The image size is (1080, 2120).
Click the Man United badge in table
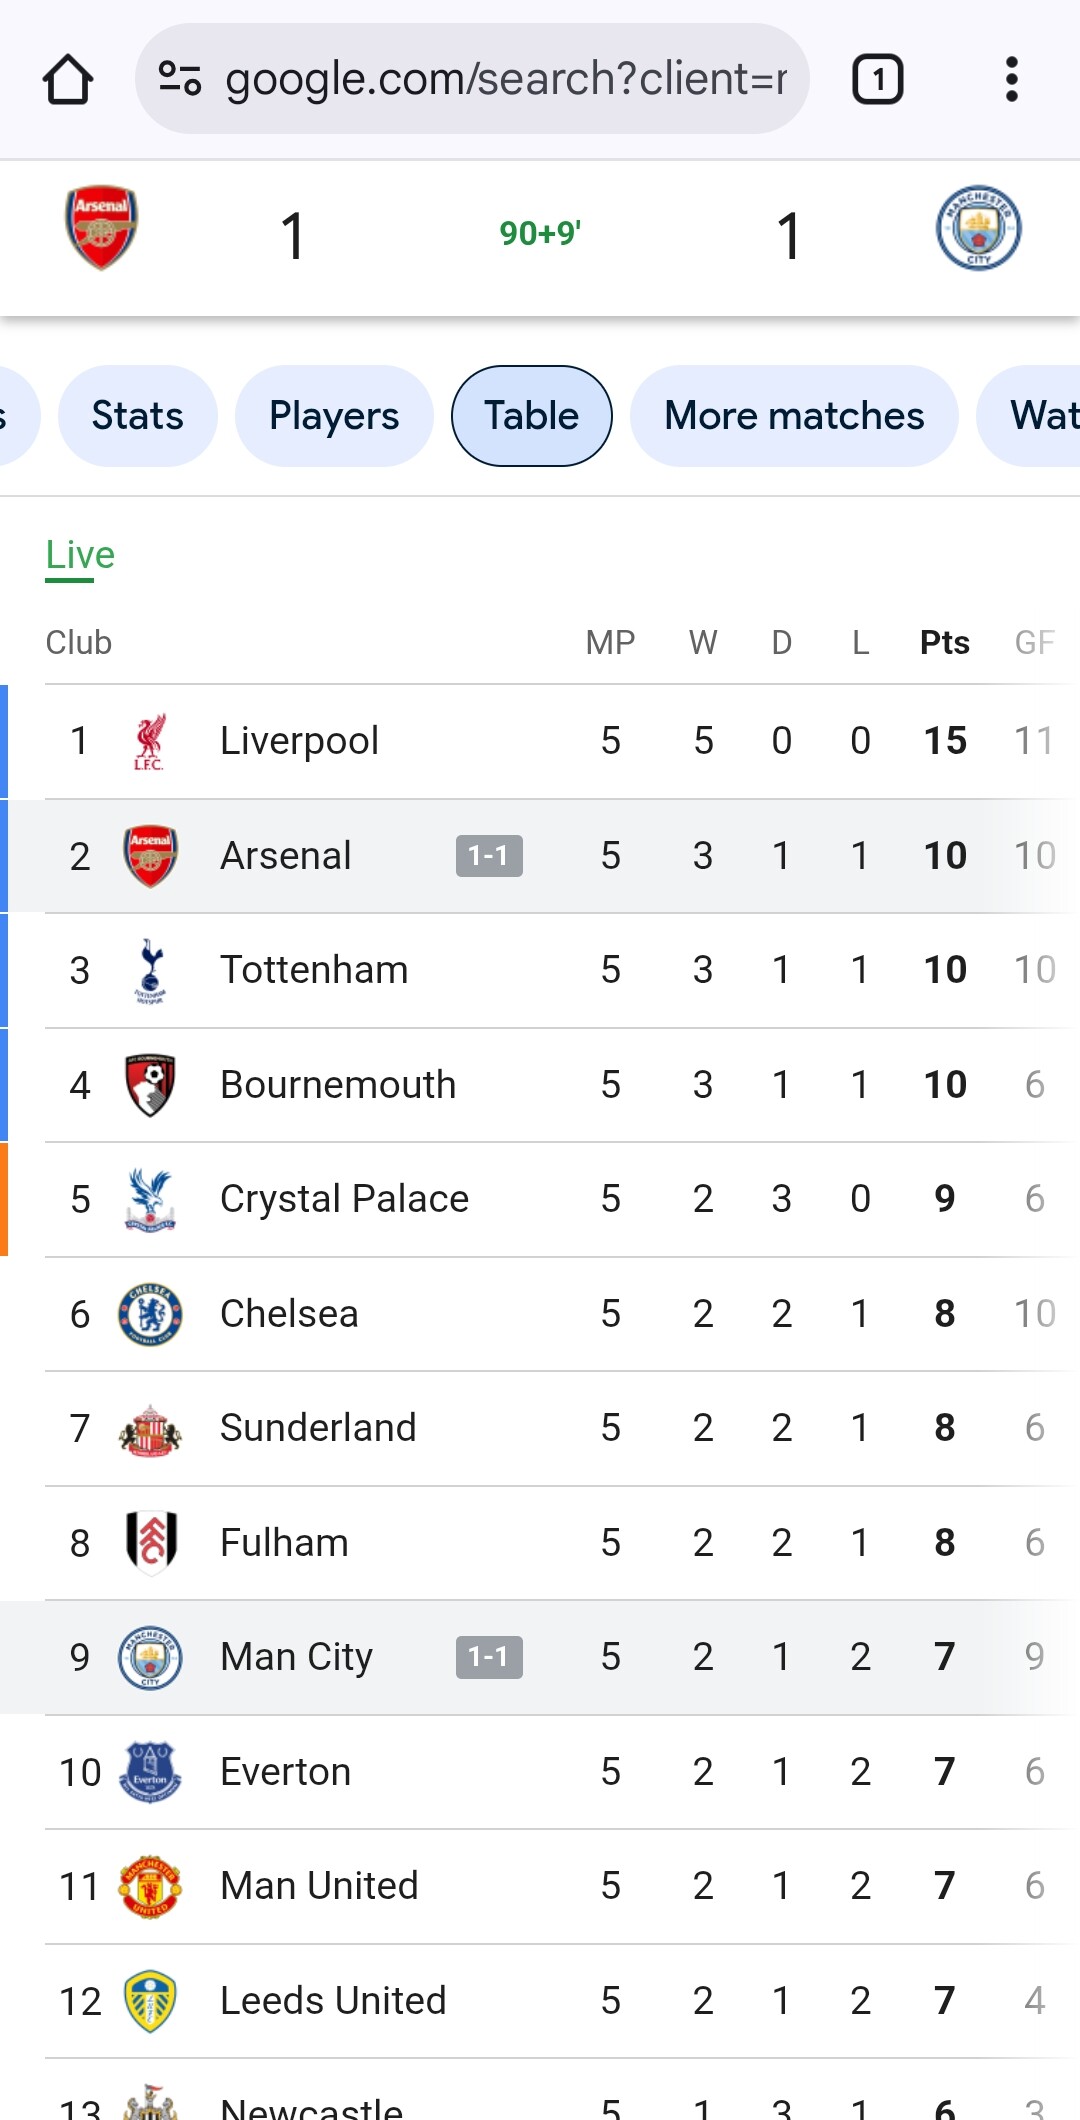click(x=150, y=1886)
